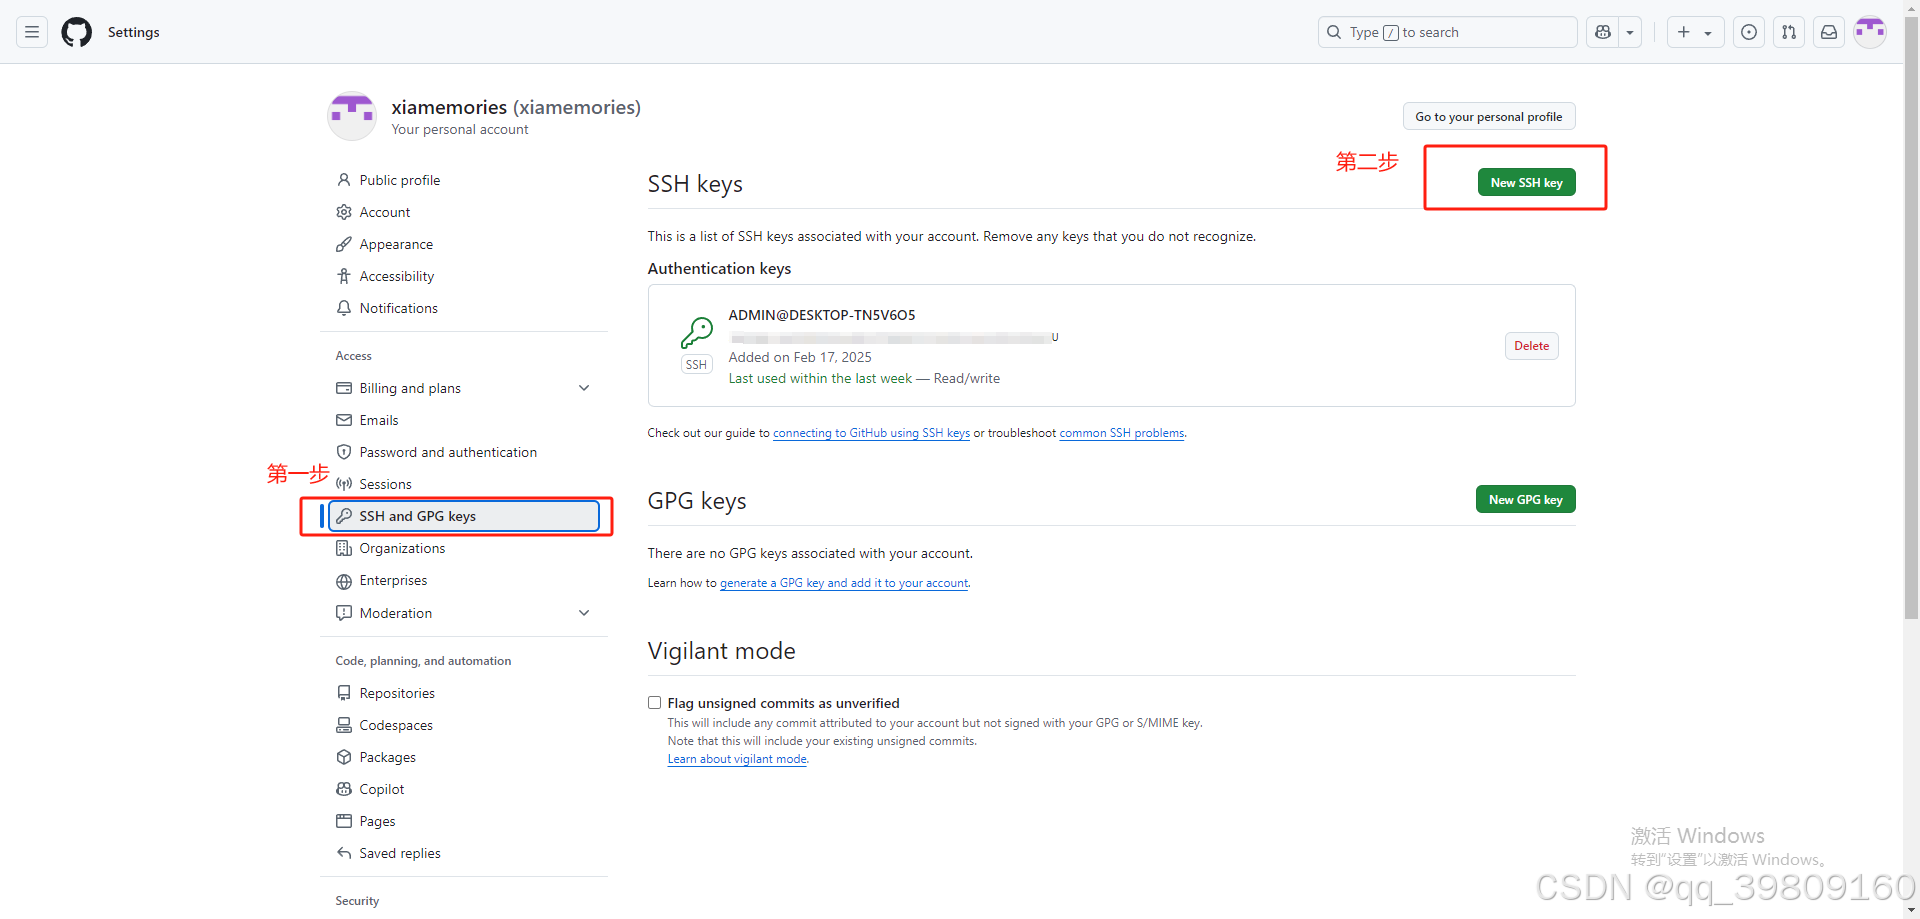Click Added on Feb 17, 2025 text

click(x=800, y=357)
